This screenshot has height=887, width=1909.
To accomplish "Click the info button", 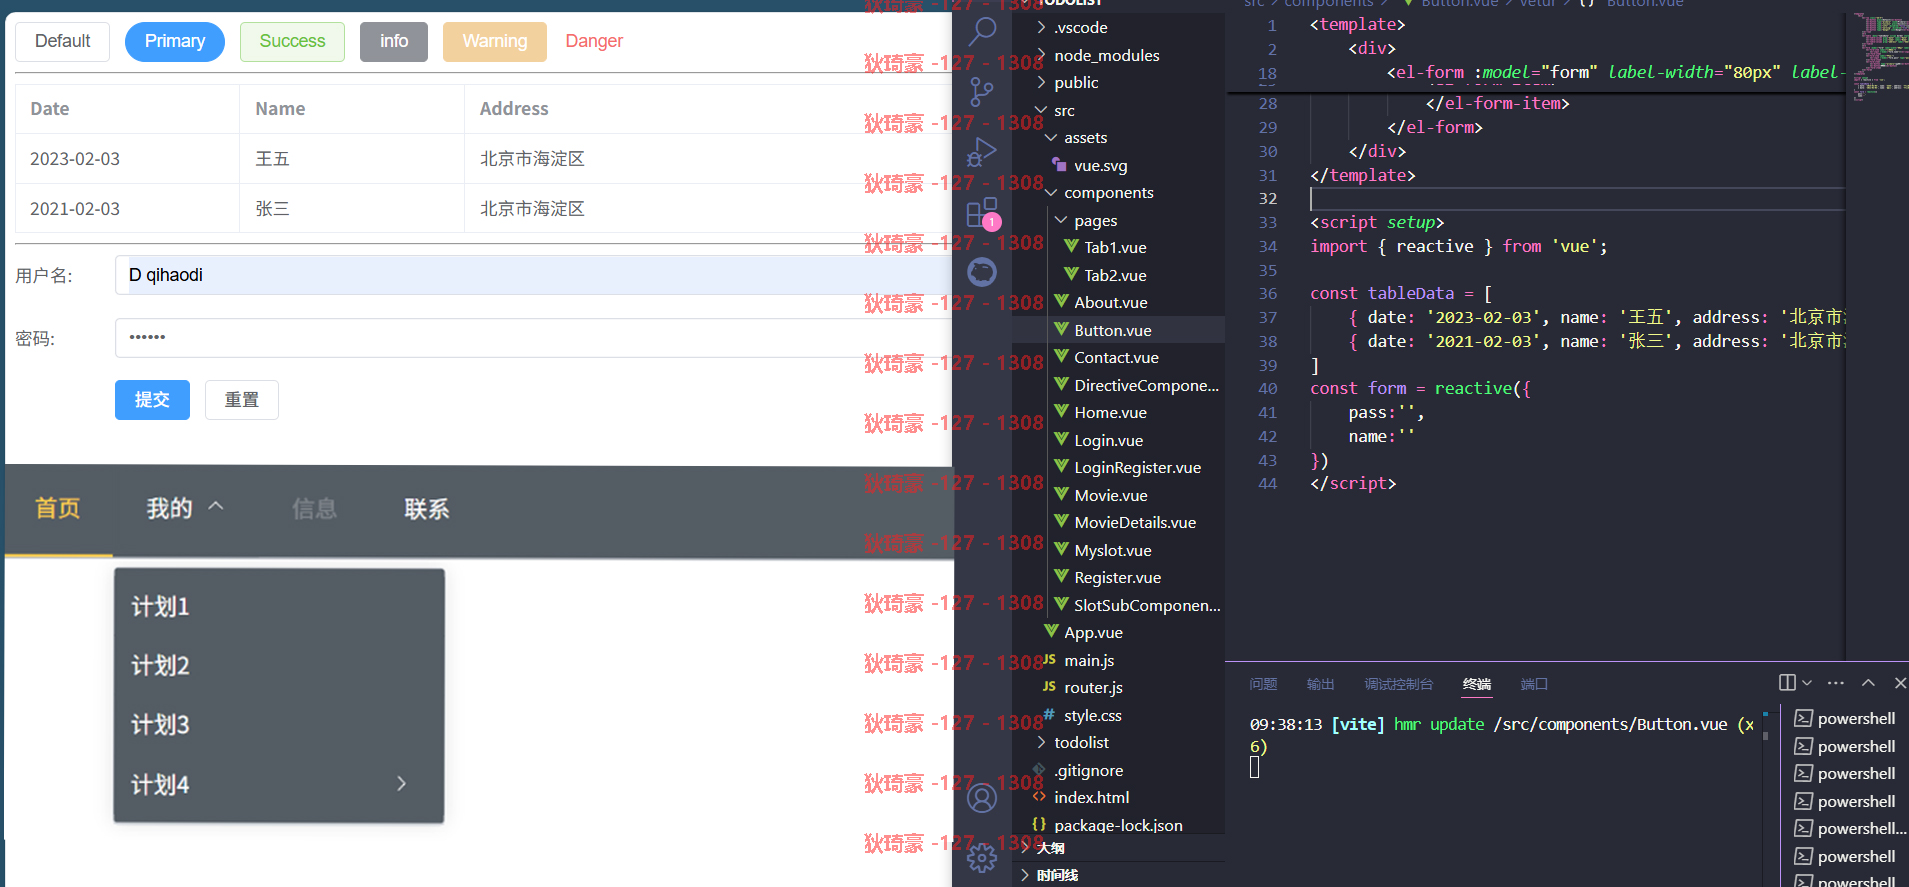I will 394,41.
